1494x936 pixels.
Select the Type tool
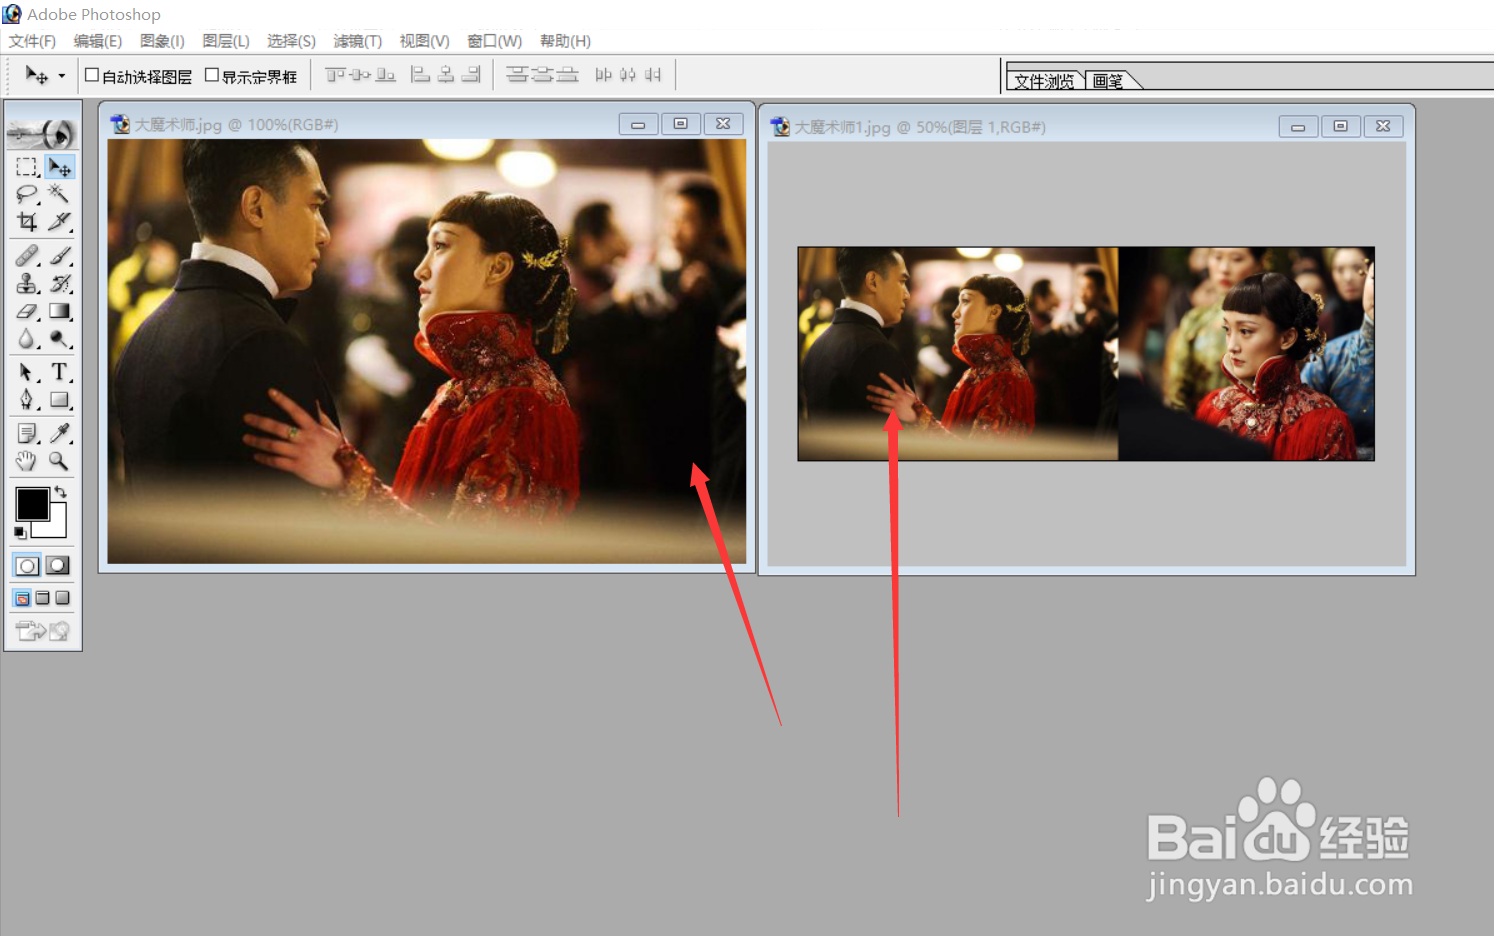59,373
